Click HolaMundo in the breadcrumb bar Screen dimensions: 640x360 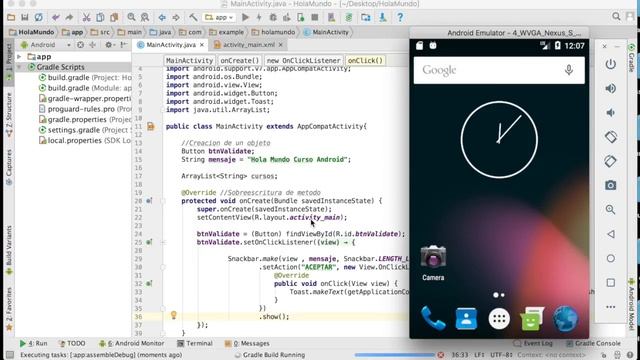(x=32, y=32)
